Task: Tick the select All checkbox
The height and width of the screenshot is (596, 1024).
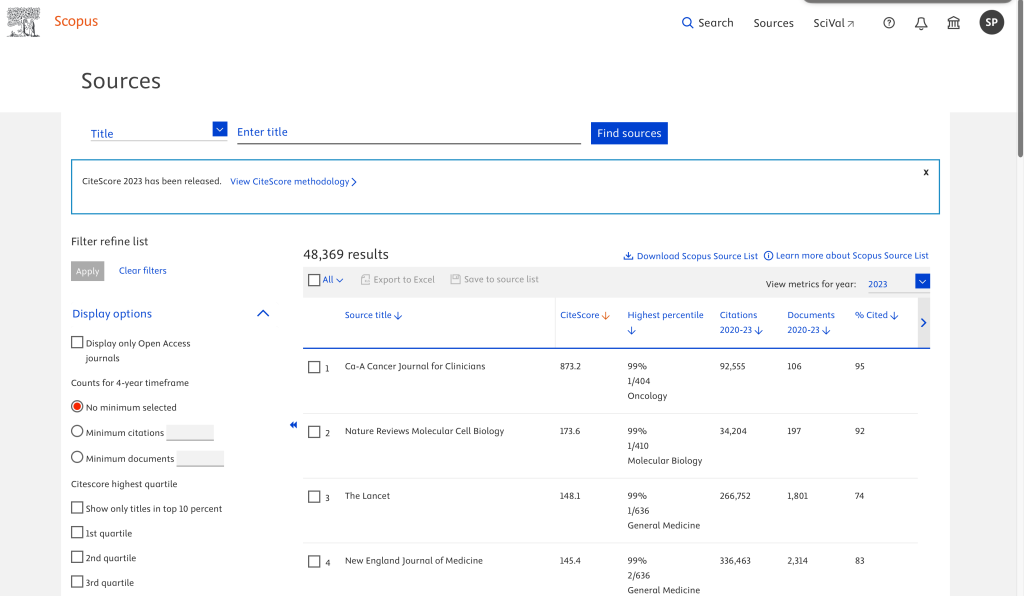Action: [314, 280]
